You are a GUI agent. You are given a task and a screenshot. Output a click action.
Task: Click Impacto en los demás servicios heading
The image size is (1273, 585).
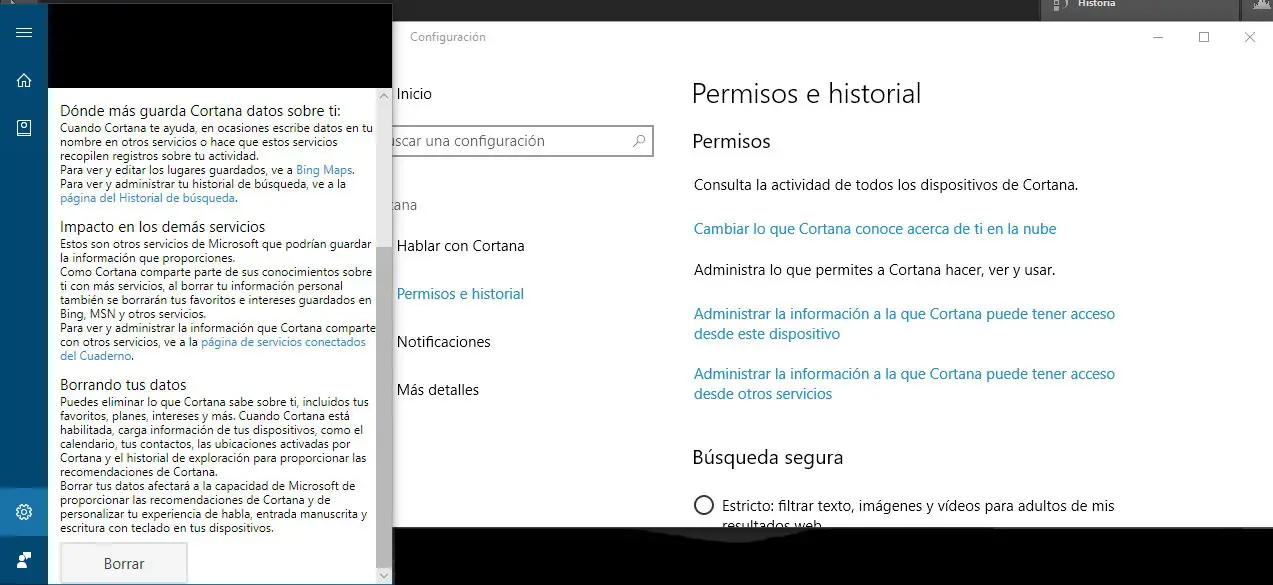pyautogui.click(x=162, y=227)
